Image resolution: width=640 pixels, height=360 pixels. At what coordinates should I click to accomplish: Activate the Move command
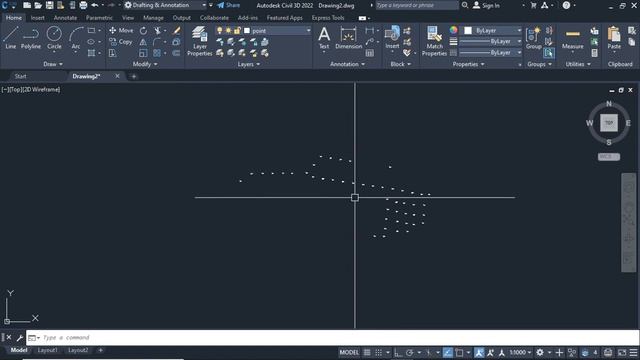pyautogui.click(x=121, y=31)
